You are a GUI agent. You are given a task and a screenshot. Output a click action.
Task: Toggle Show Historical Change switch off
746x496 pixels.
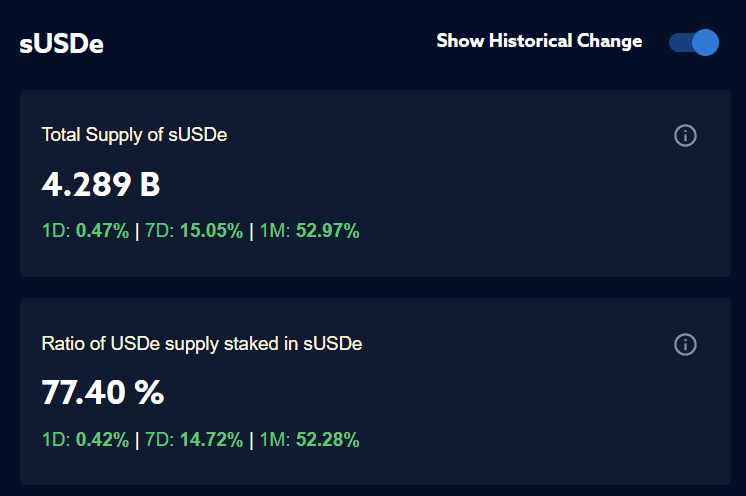click(694, 42)
